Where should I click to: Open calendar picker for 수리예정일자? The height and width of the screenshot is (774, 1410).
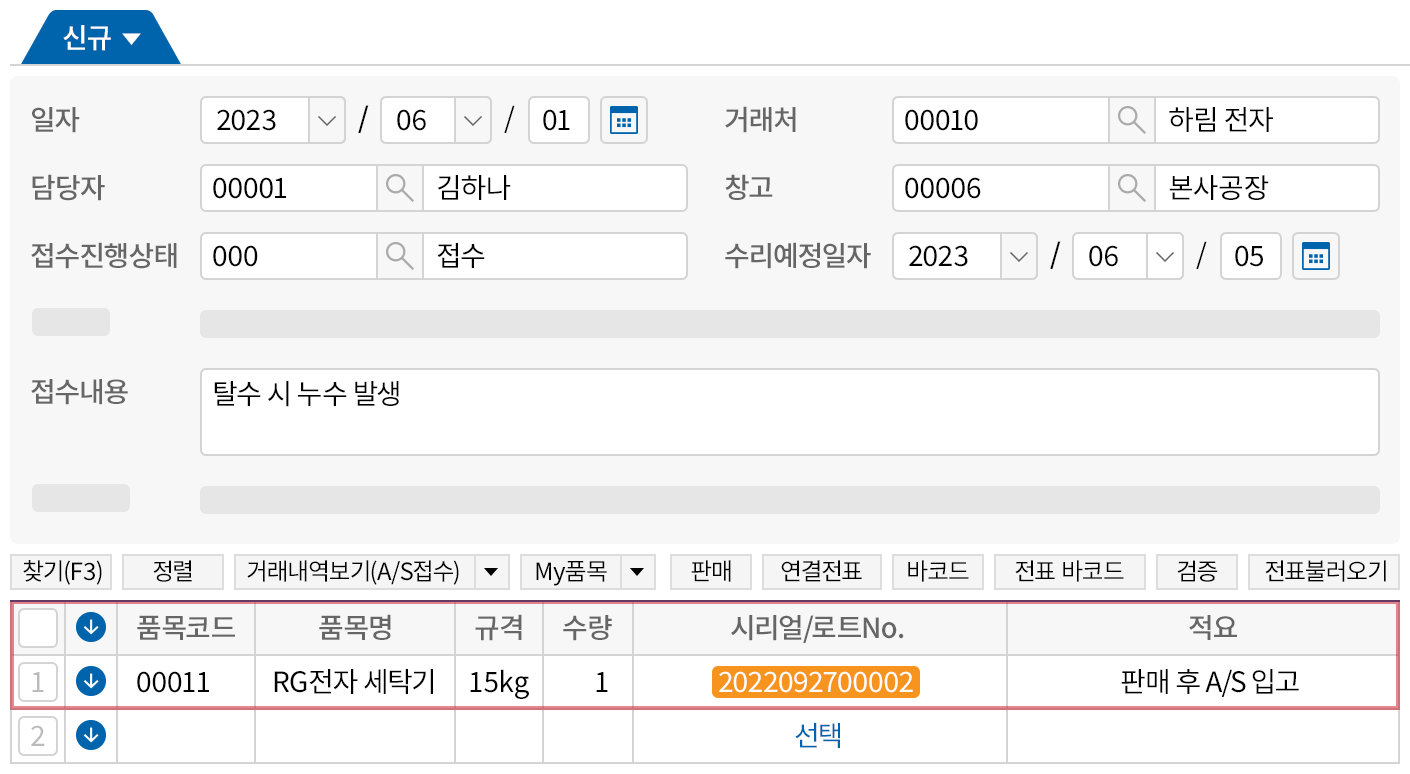(x=1315, y=257)
